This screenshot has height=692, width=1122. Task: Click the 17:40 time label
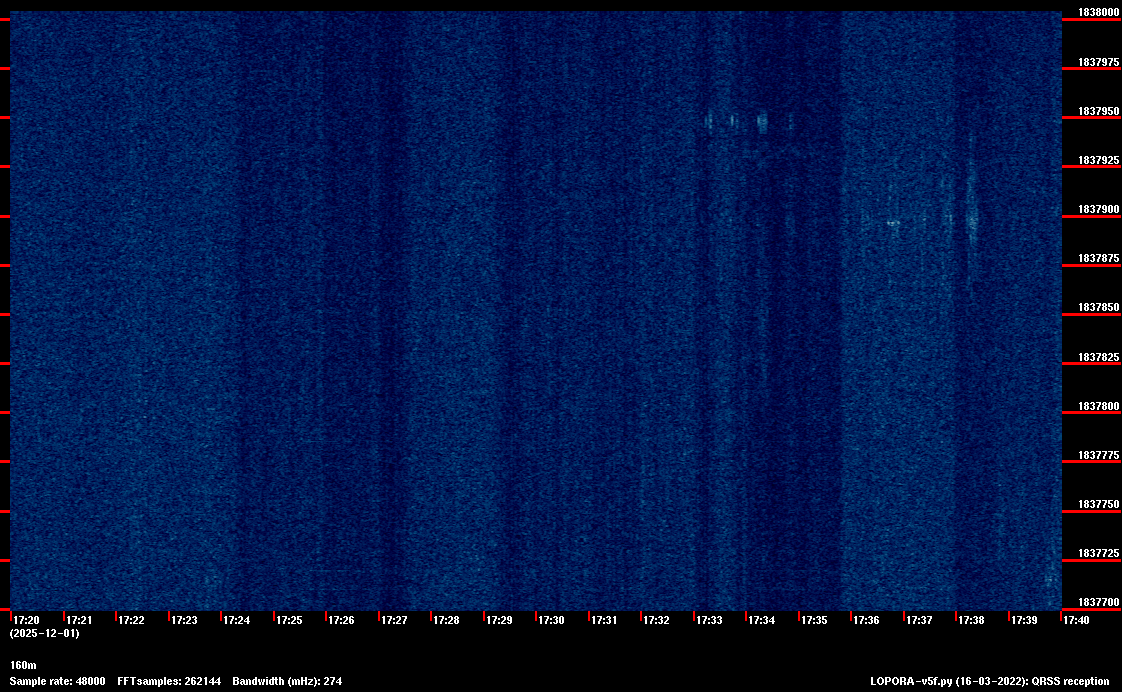tap(1076, 620)
